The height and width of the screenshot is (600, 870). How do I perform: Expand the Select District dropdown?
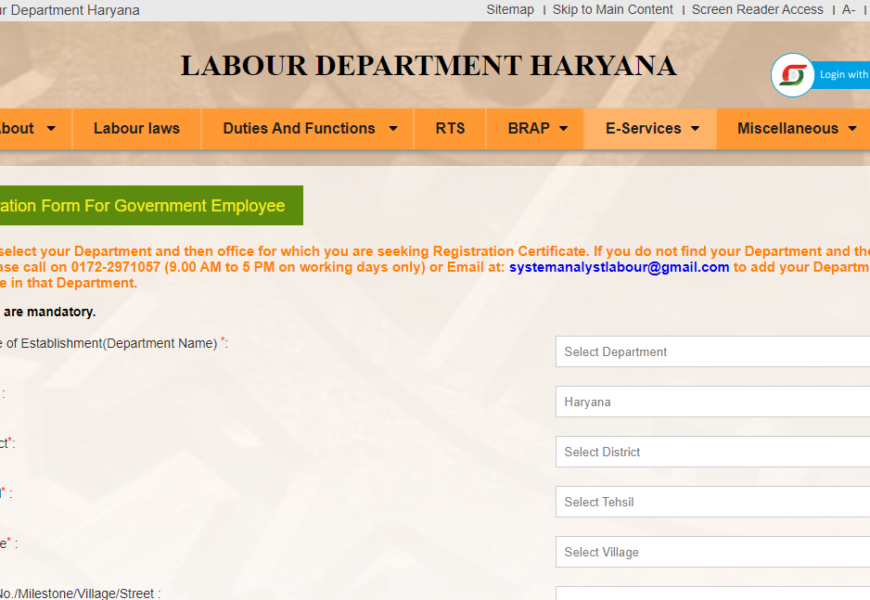712,452
